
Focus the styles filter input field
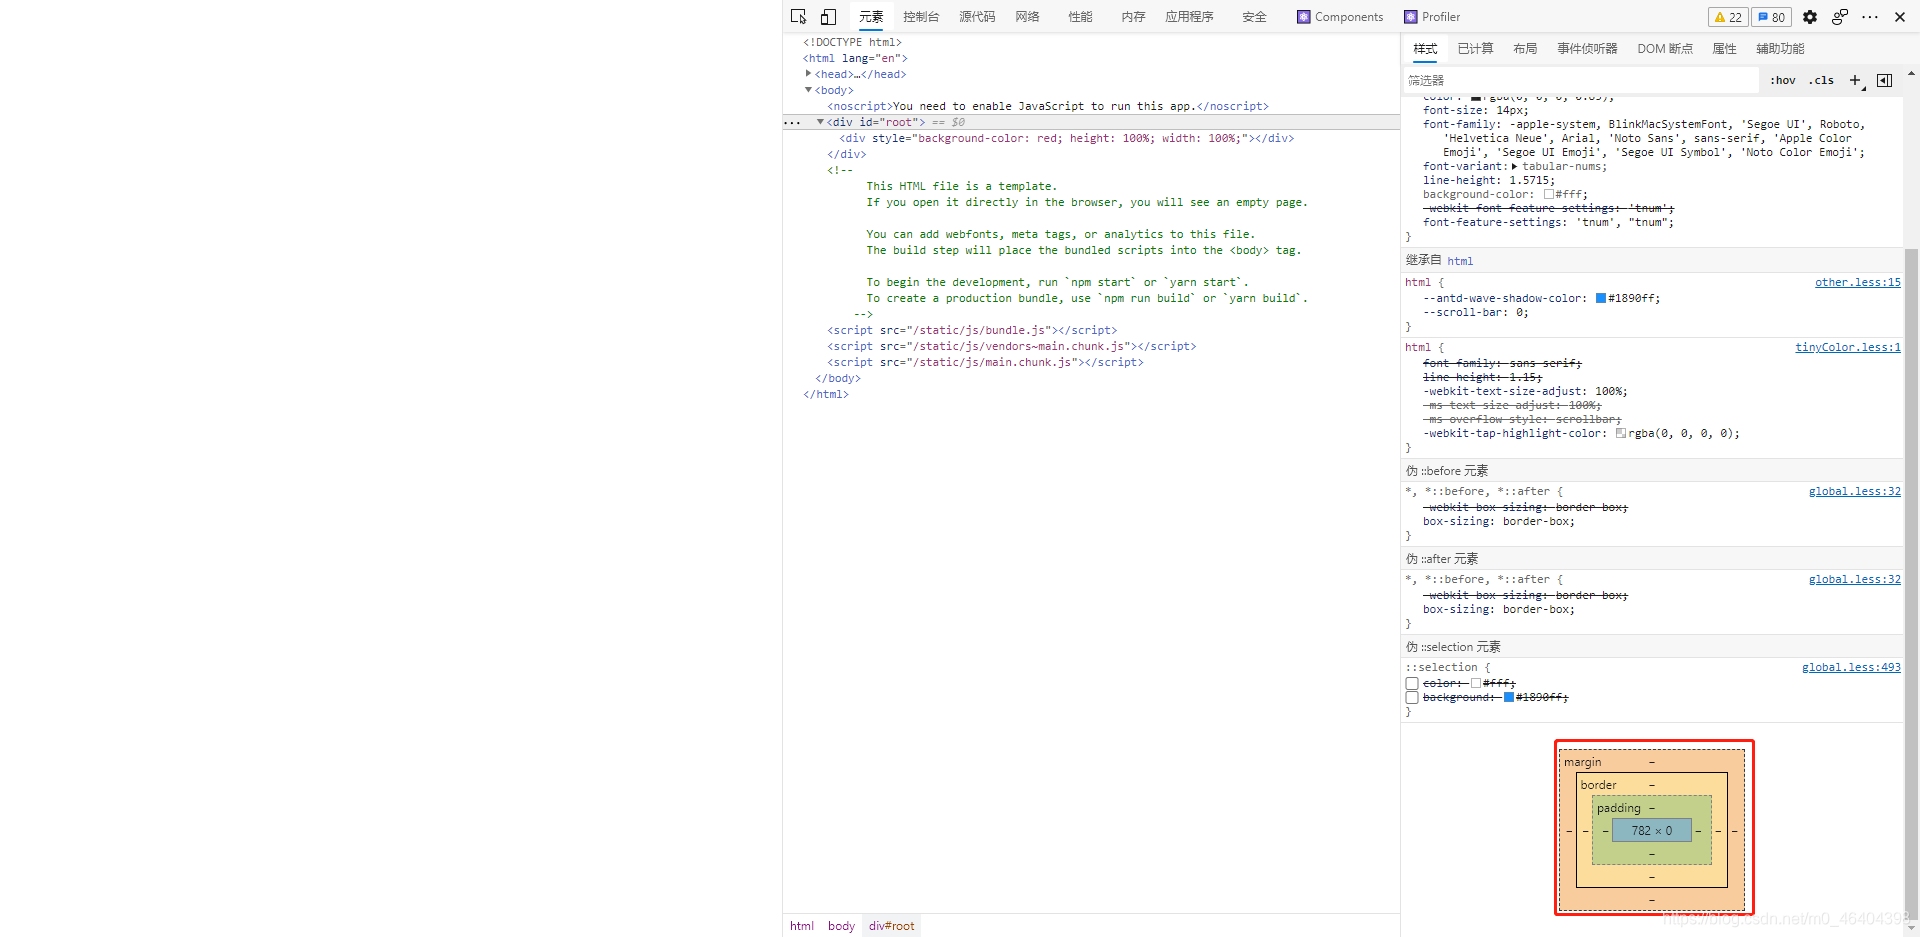pyautogui.click(x=1581, y=80)
